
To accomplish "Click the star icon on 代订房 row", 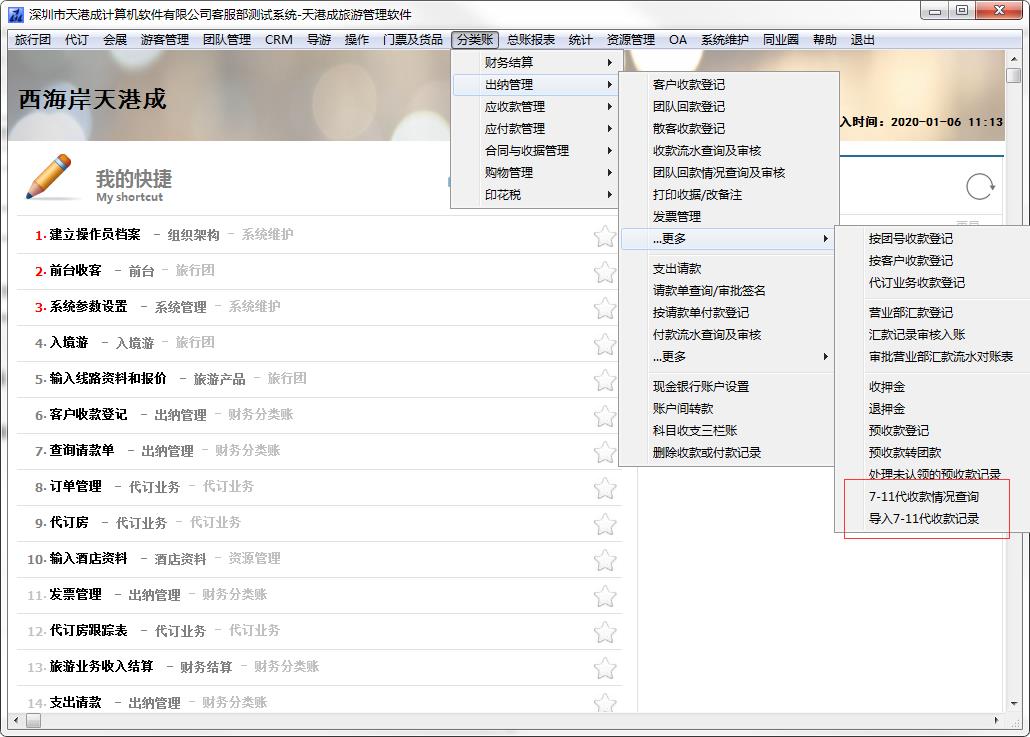I will coord(604,524).
